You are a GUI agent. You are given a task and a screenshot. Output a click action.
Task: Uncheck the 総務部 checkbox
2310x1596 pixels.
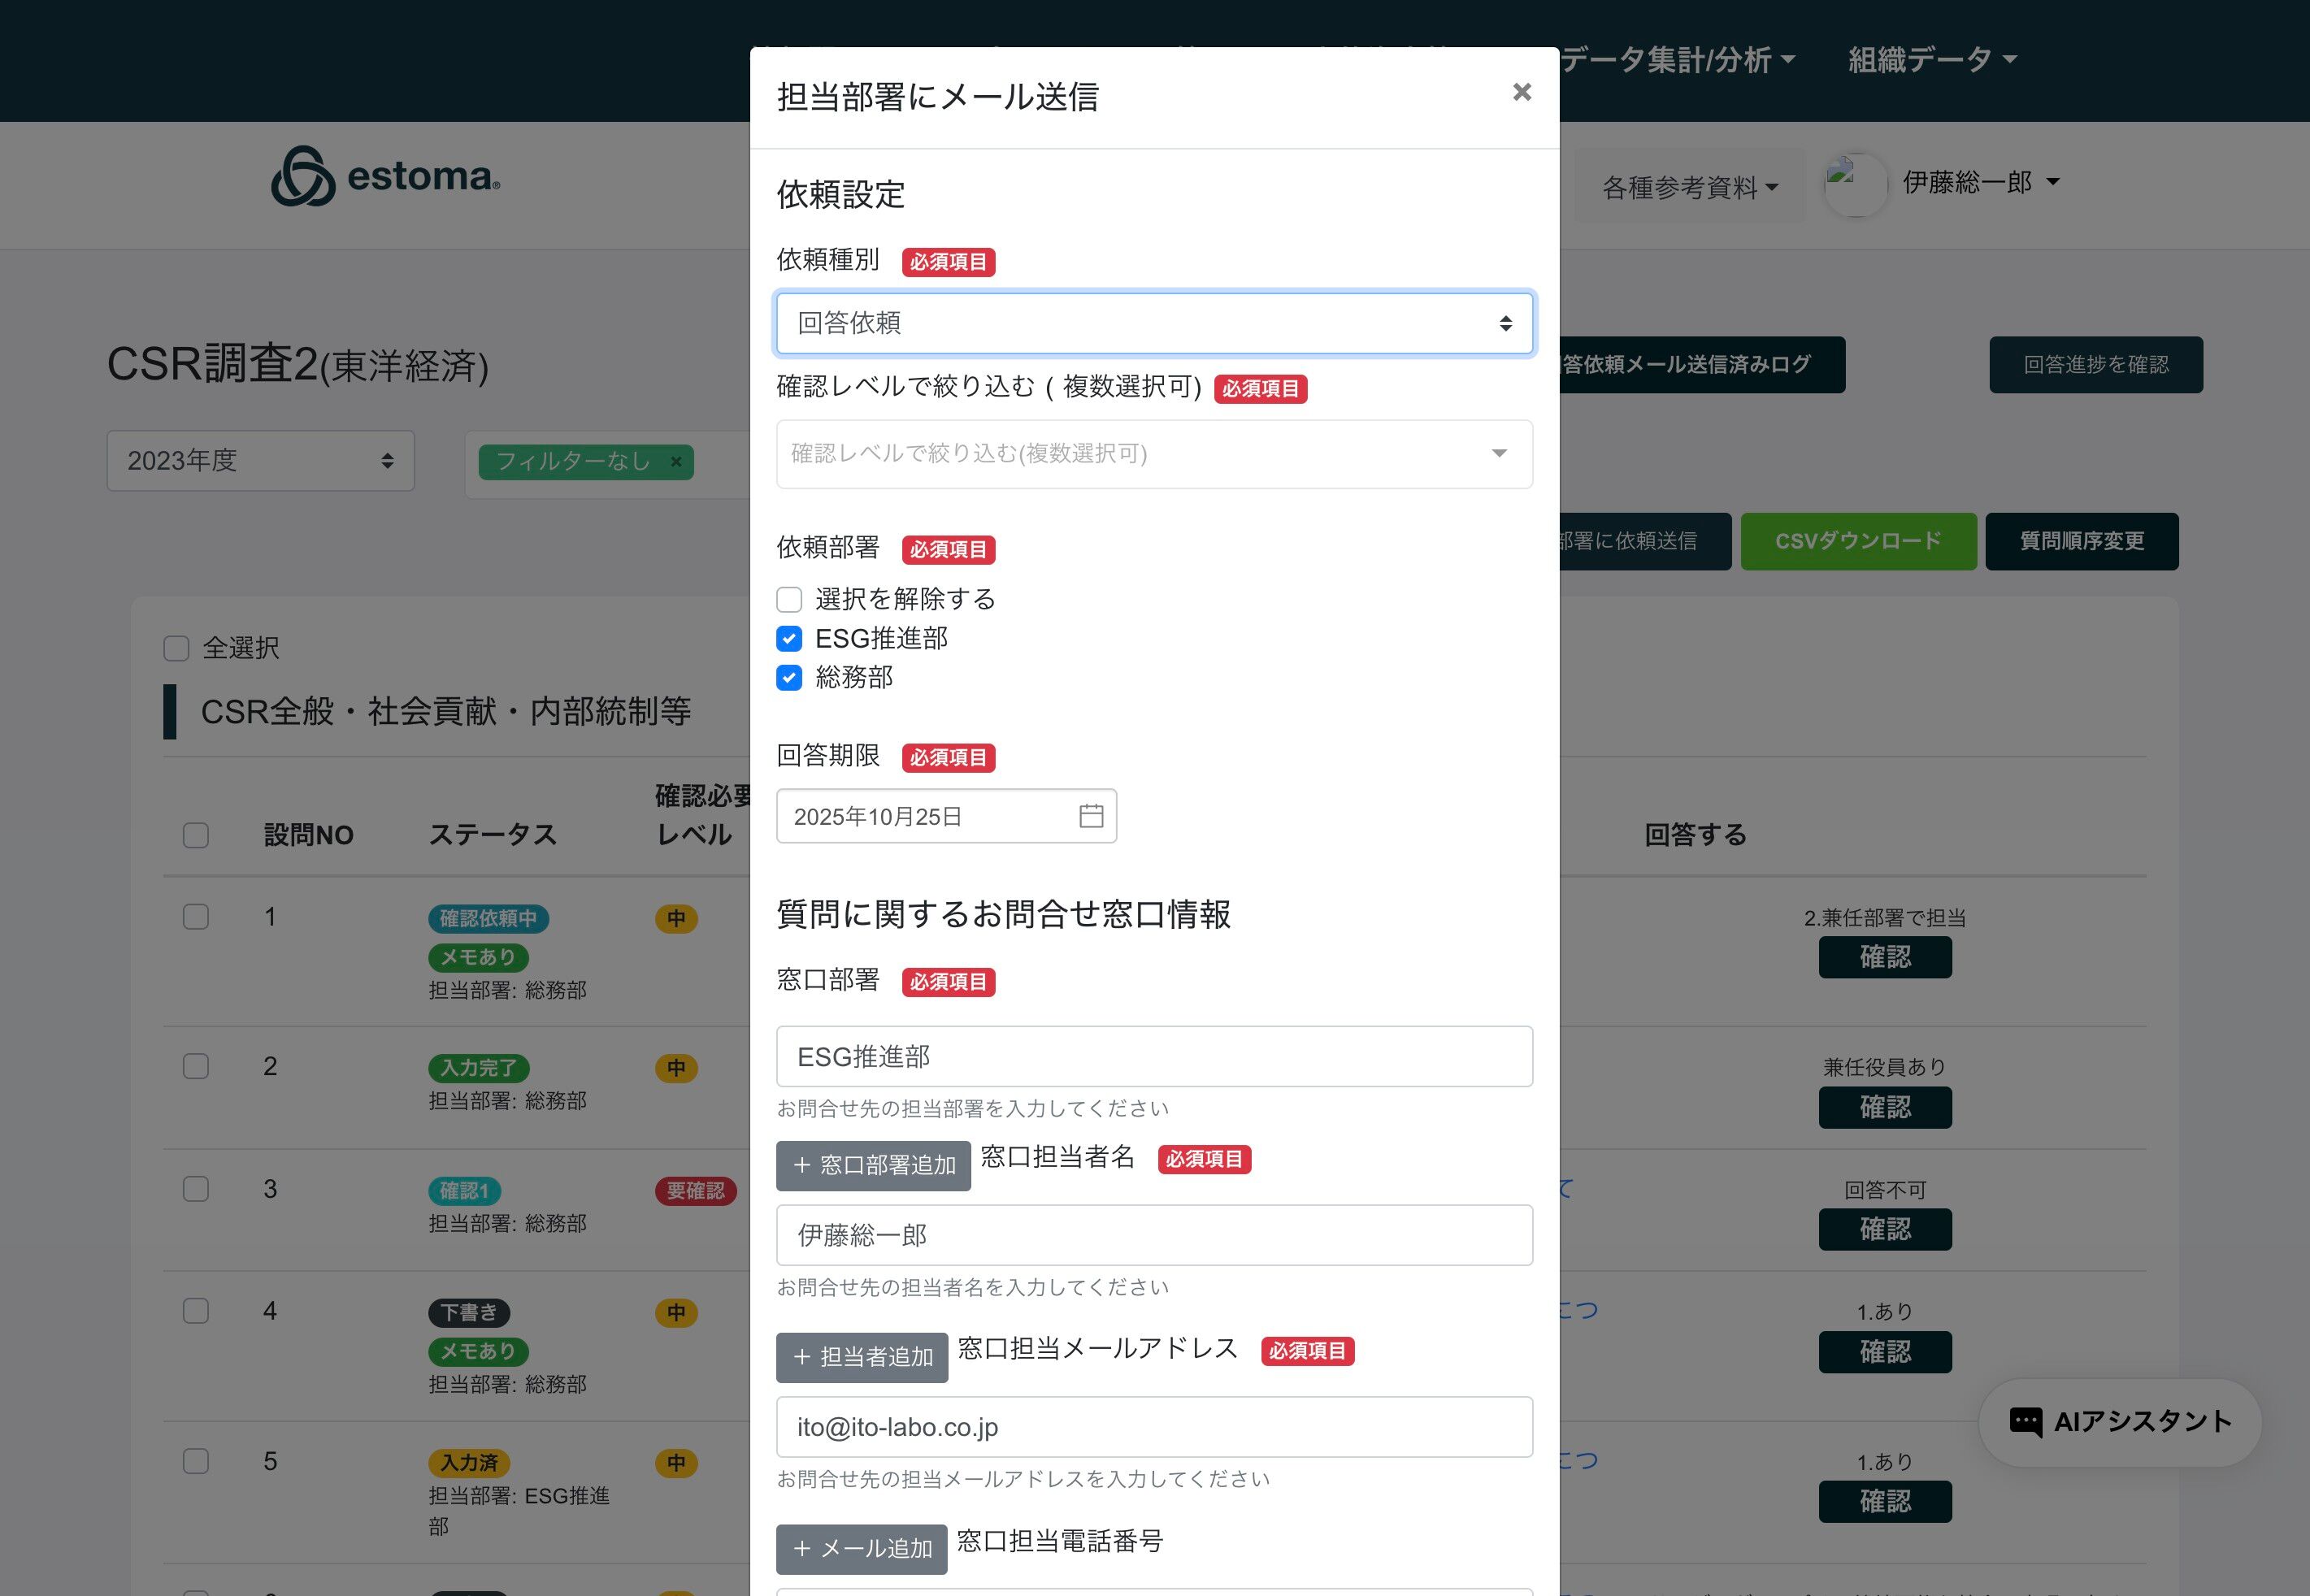click(789, 678)
